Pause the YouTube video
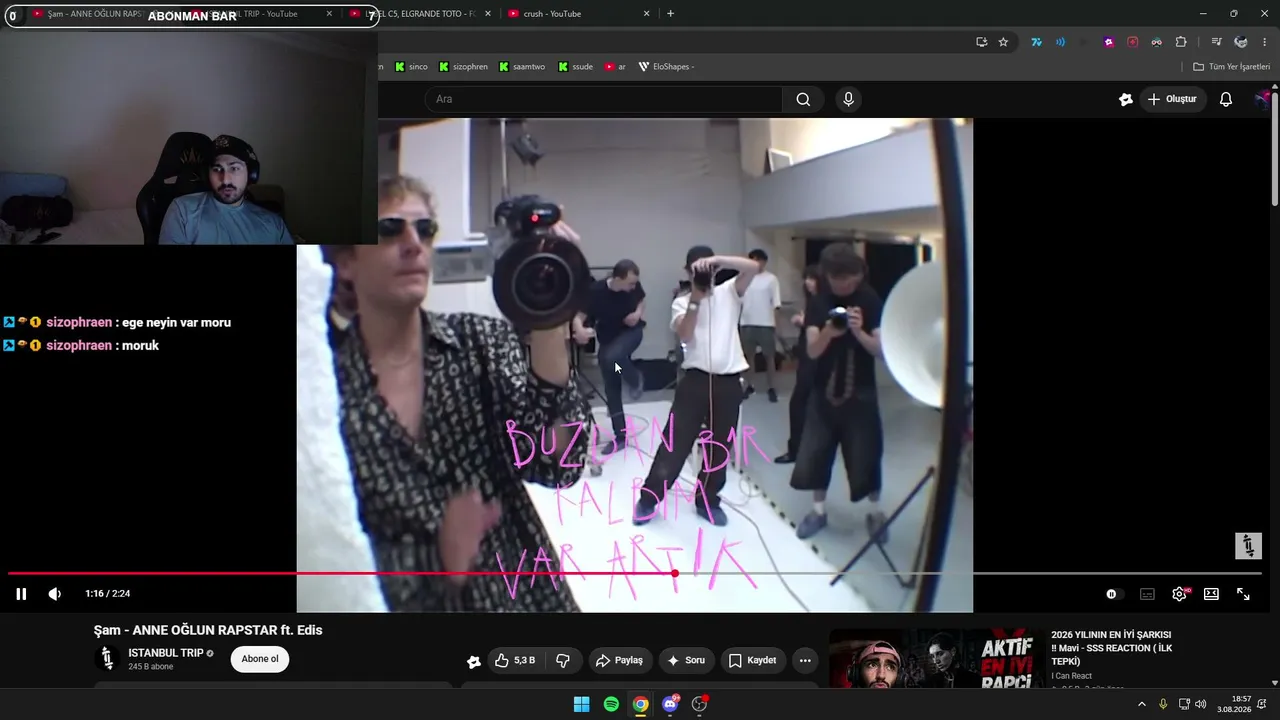 click(x=21, y=594)
